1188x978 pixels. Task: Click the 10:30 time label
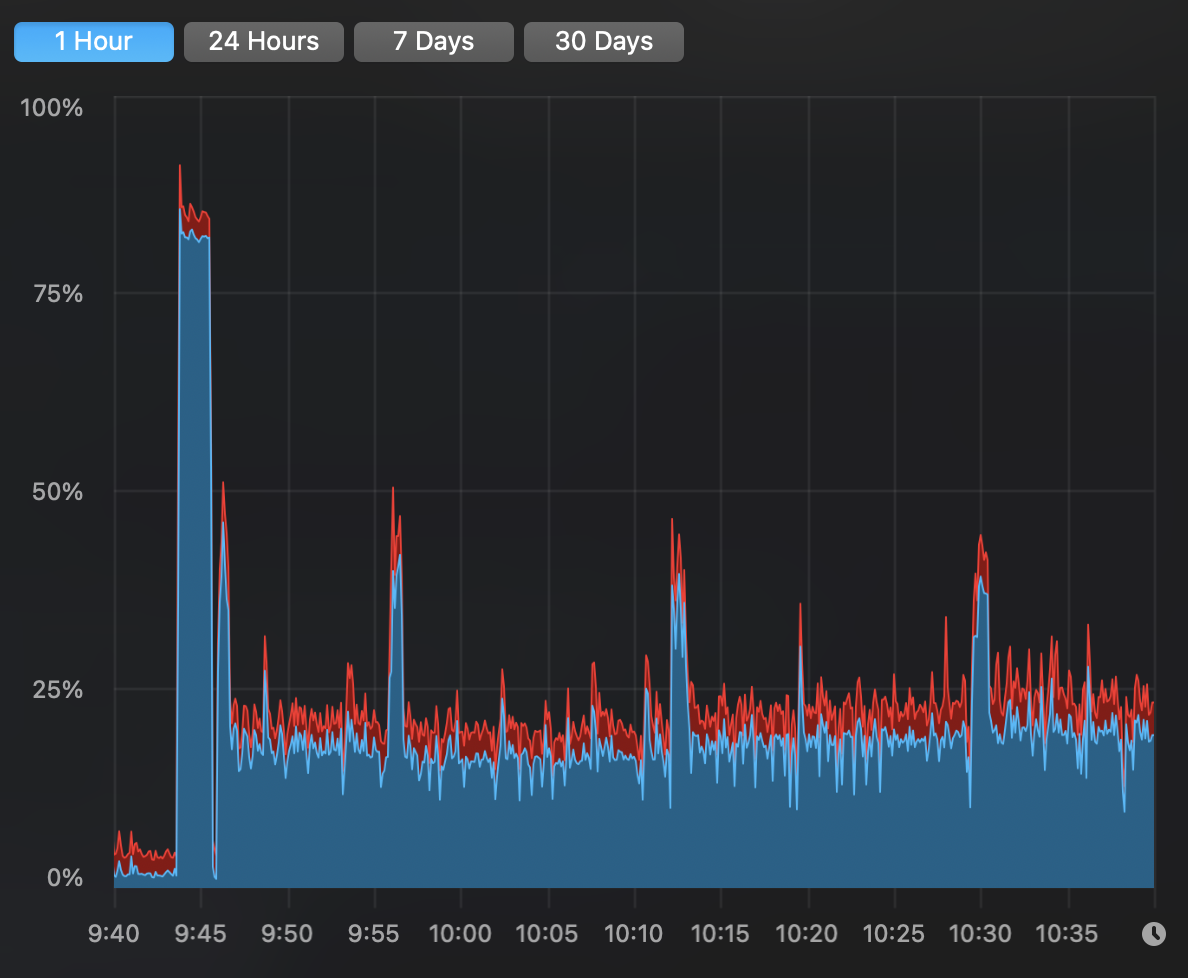pyautogui.click(x=980, y=933)
